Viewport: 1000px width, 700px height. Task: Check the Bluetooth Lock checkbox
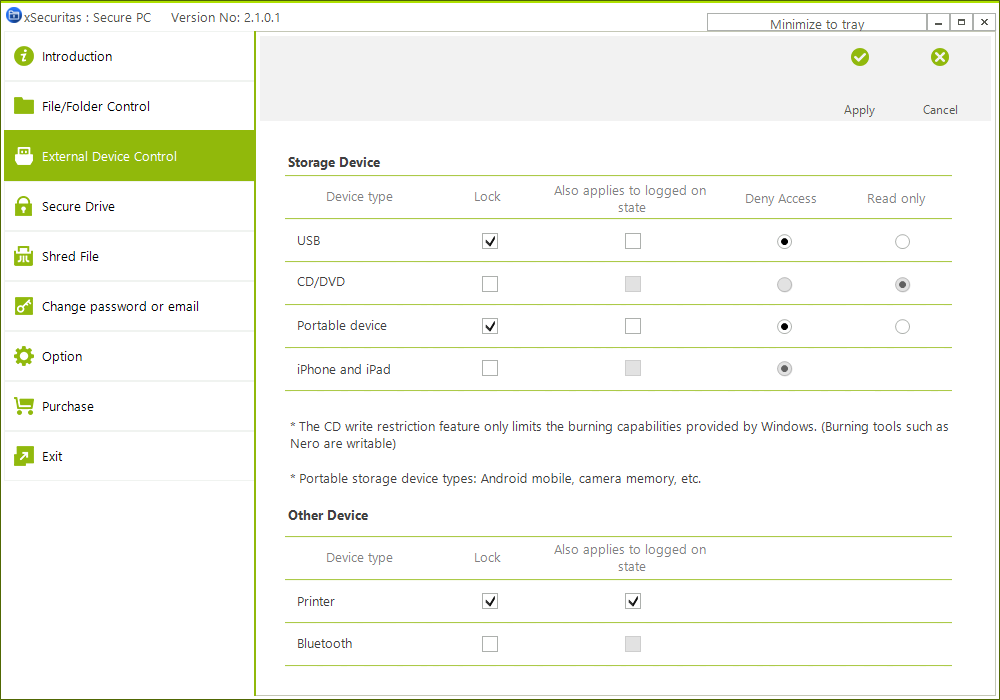[490, 644]
